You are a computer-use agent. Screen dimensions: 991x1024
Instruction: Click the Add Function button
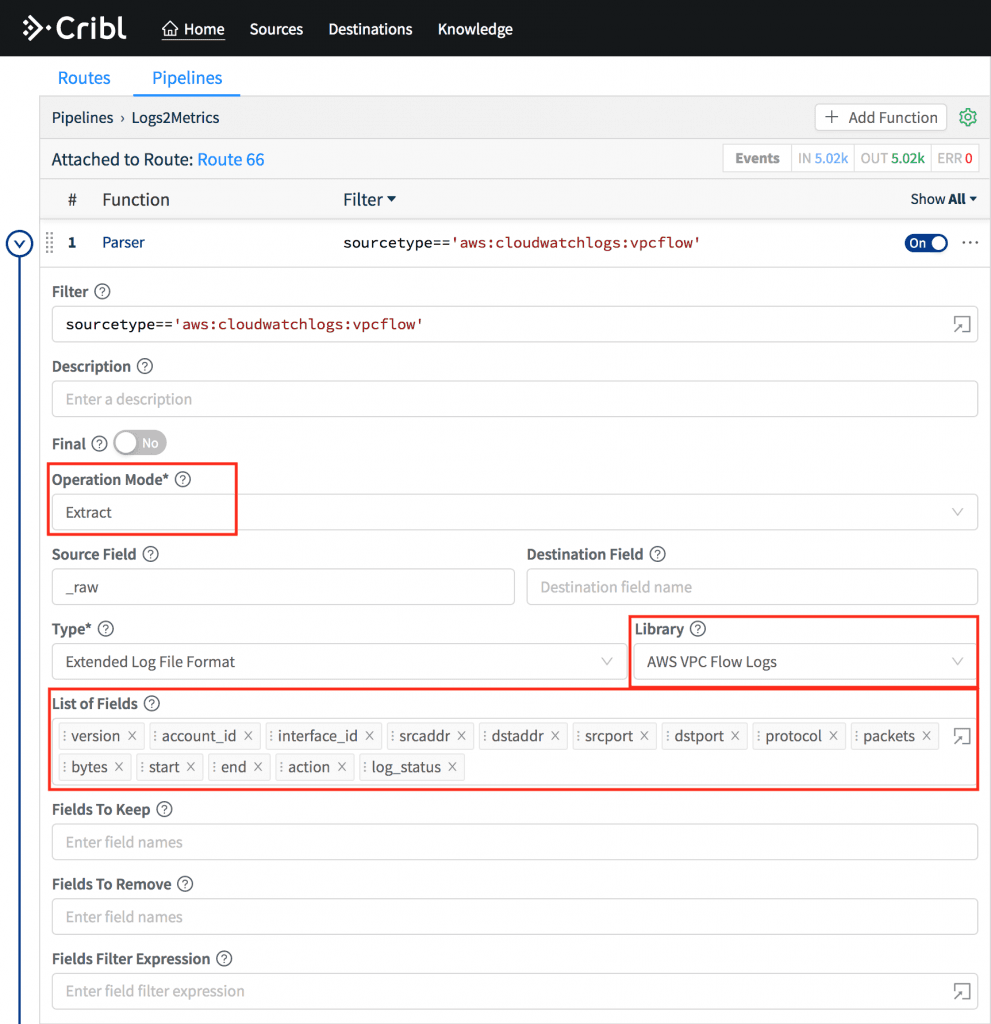point(880,117)
